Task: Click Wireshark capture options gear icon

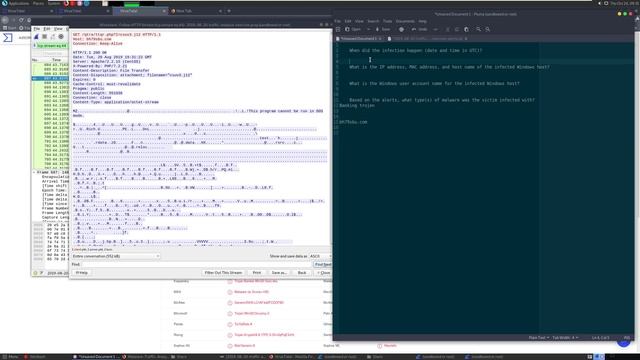Action: coord(61,37)
